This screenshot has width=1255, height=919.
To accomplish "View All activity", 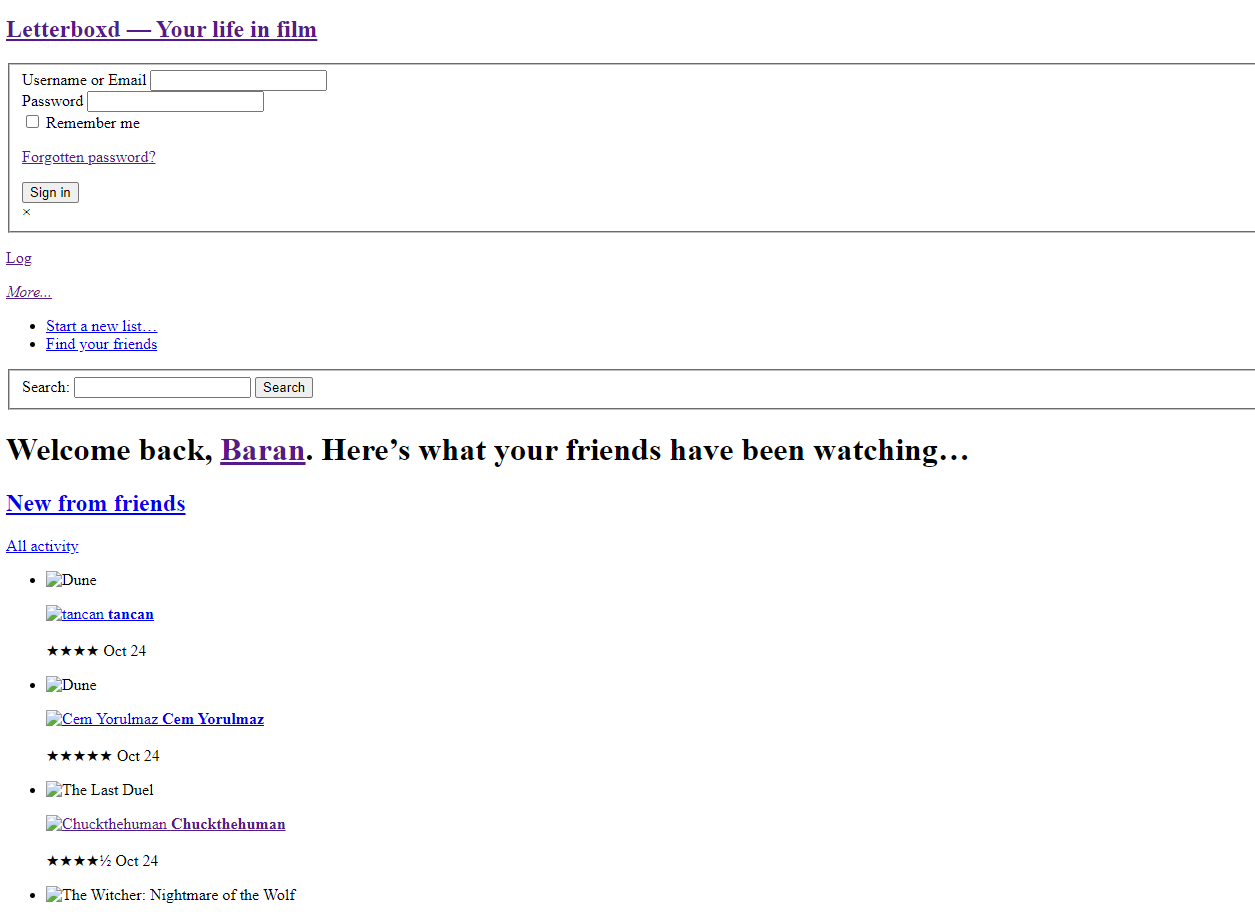I will (x=42, y=546).
